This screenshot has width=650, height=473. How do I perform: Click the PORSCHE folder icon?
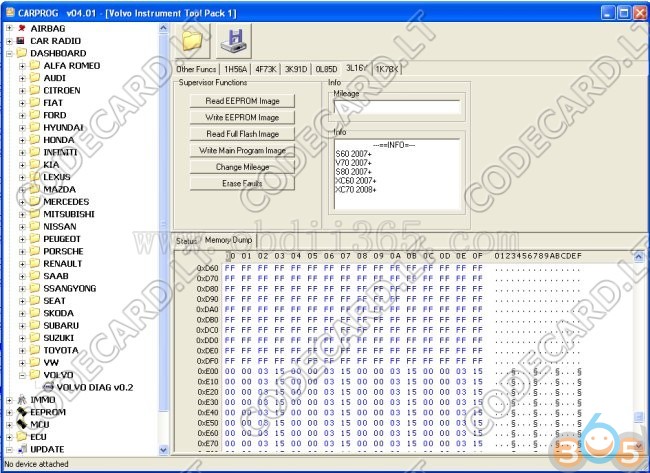click(x=35, y=251)
